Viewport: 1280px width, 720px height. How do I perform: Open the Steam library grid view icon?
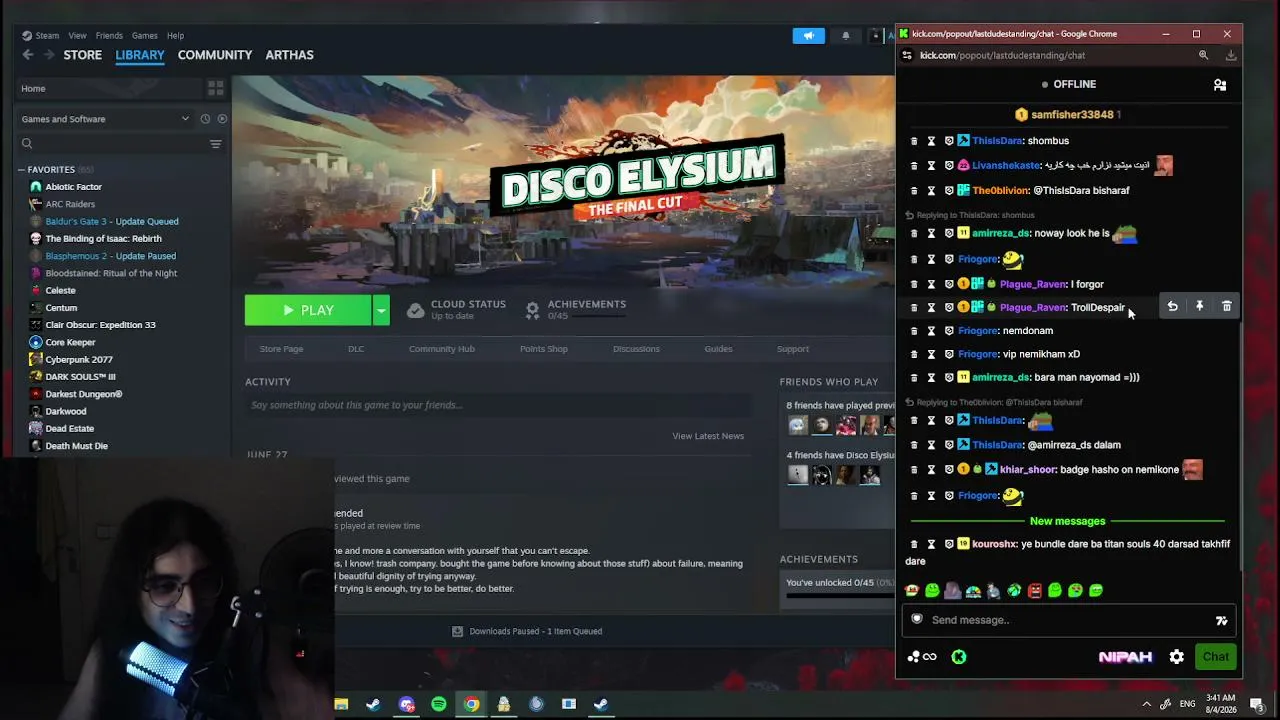(x=215, y=89)
